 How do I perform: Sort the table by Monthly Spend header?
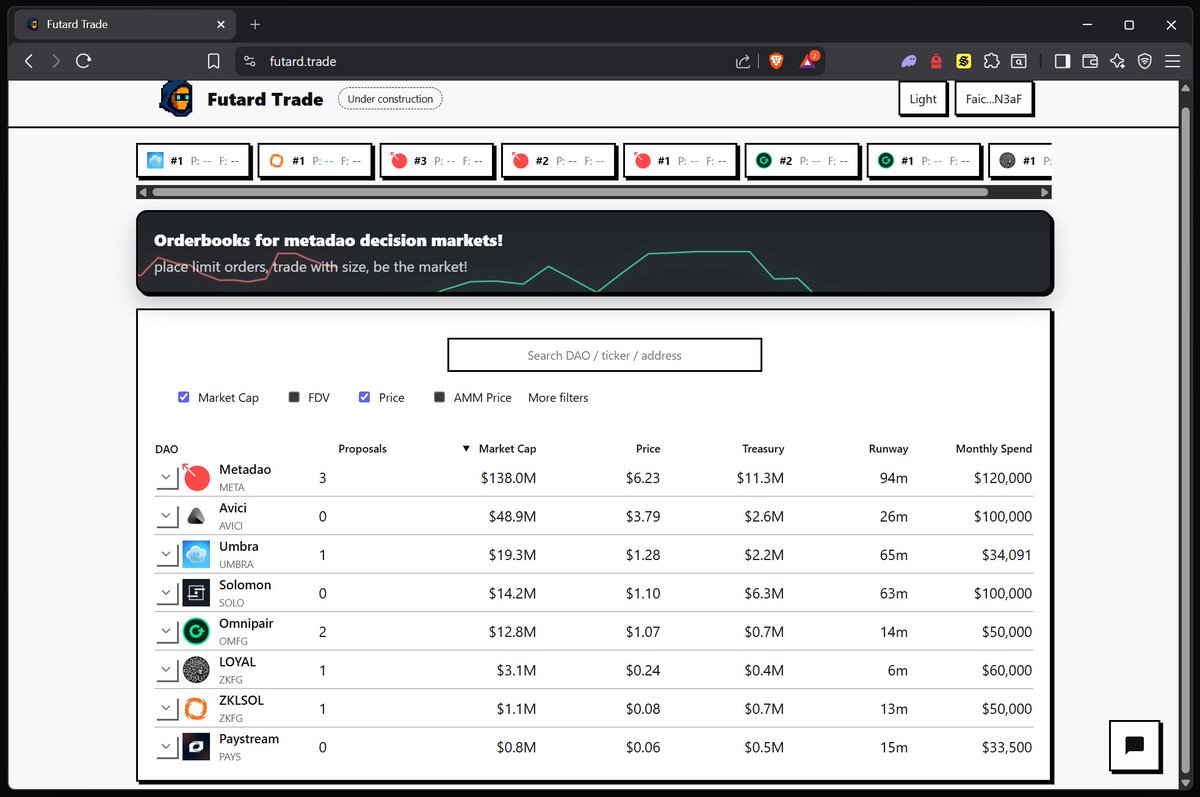(993, 449)
